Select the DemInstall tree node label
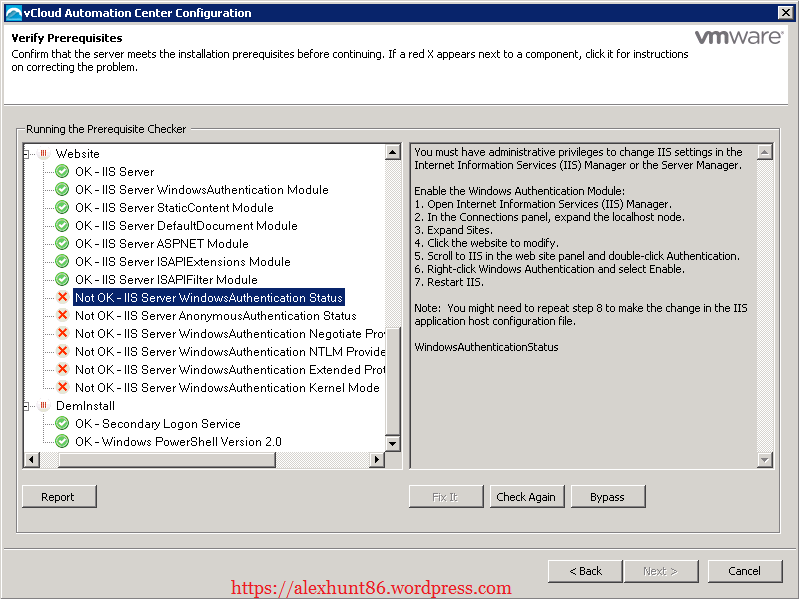799x599 pixels. click(85, 406)
